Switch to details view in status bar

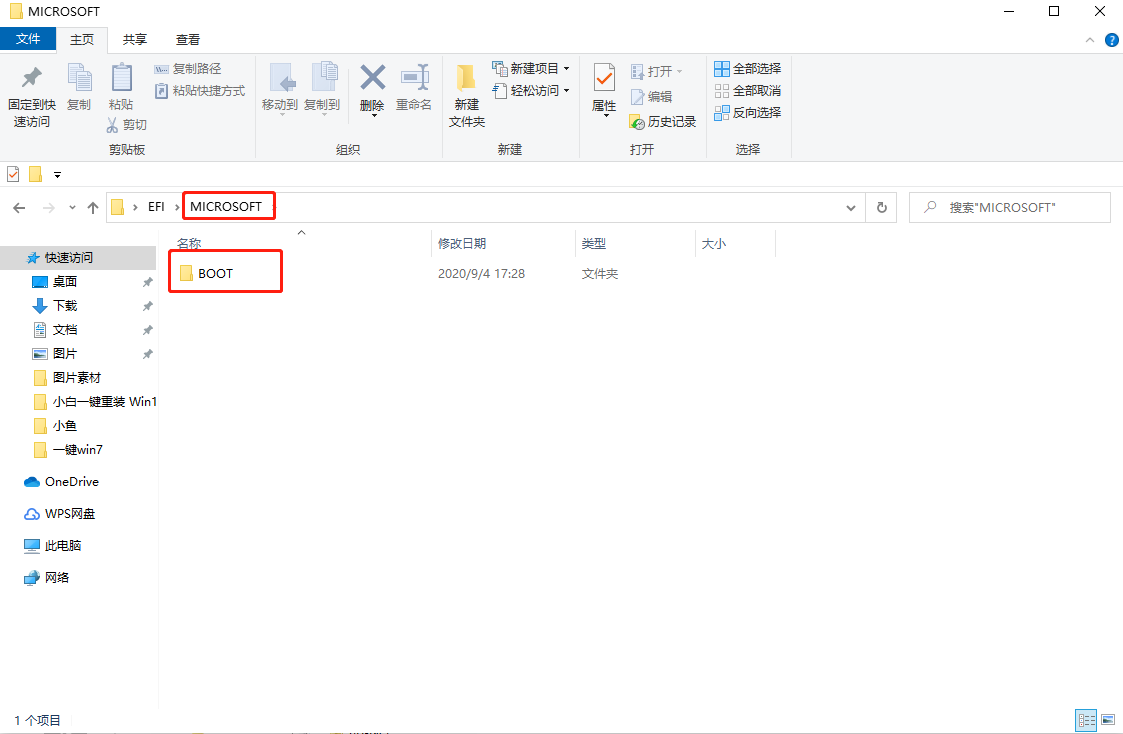click(x=1086, y=720)
